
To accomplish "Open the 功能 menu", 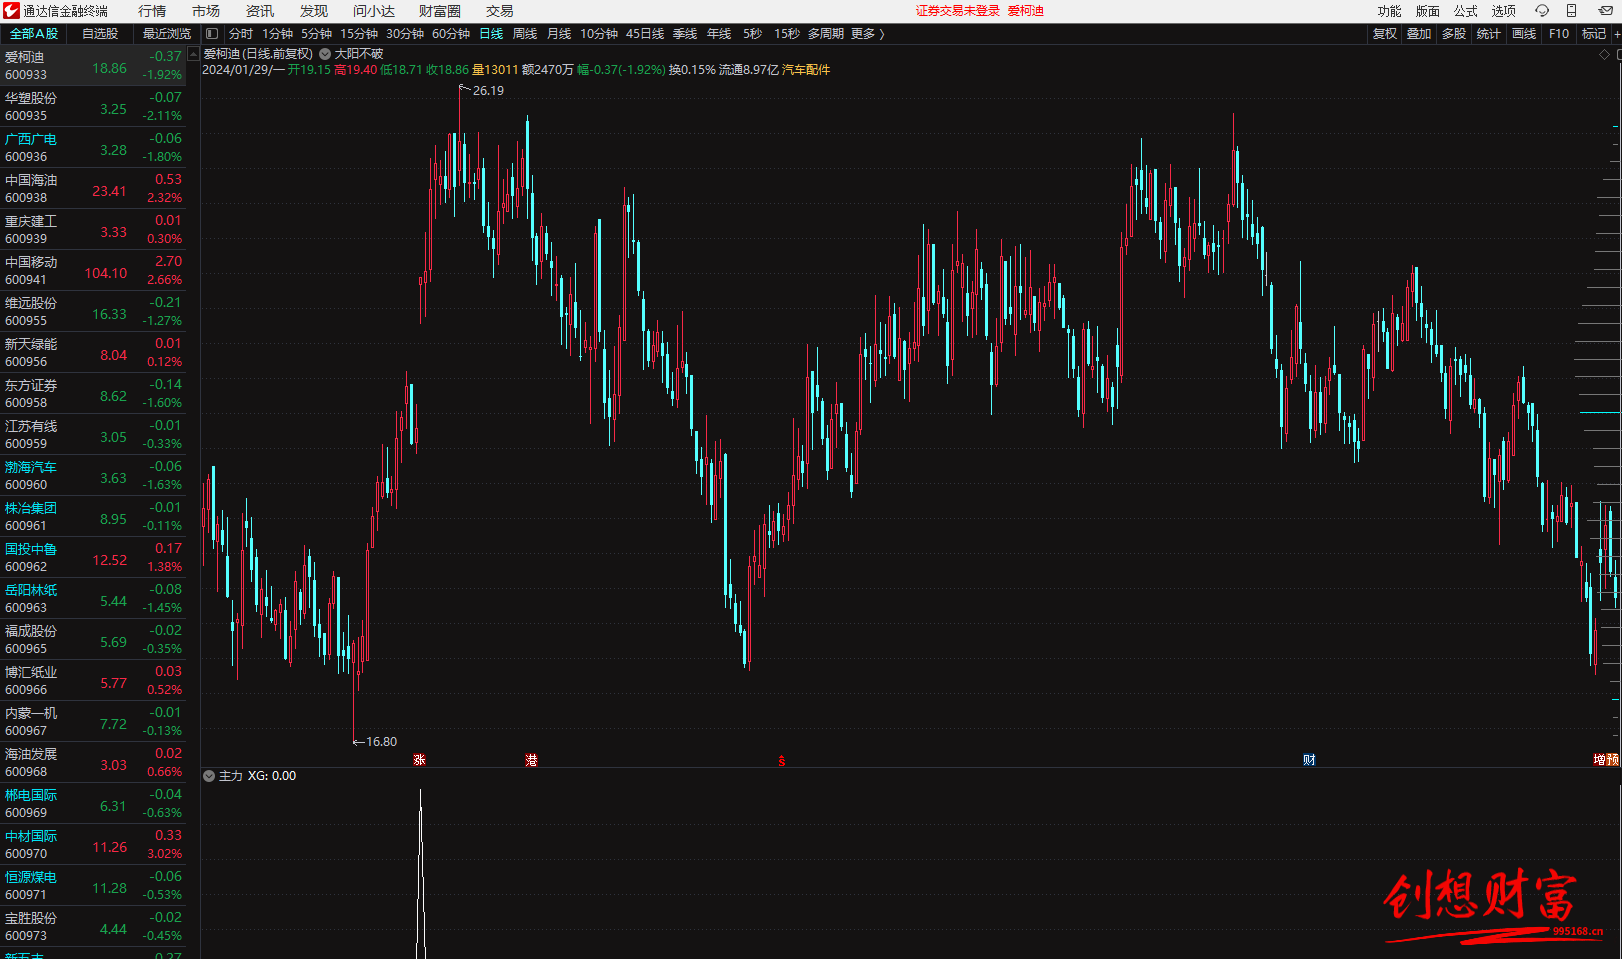I will click(1390, 11).
